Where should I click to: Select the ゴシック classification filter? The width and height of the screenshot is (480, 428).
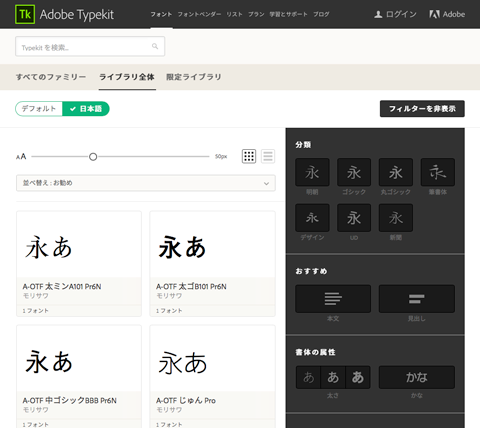point(354,172)
